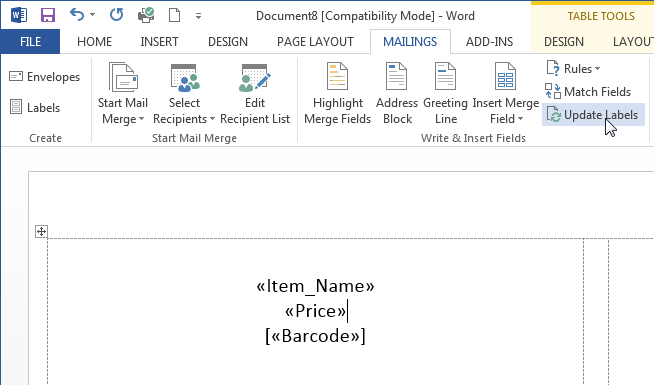The width and height of the screenshot is (654, 385).
Task: Insert a Greeting Line
Action: coord(445,94)
